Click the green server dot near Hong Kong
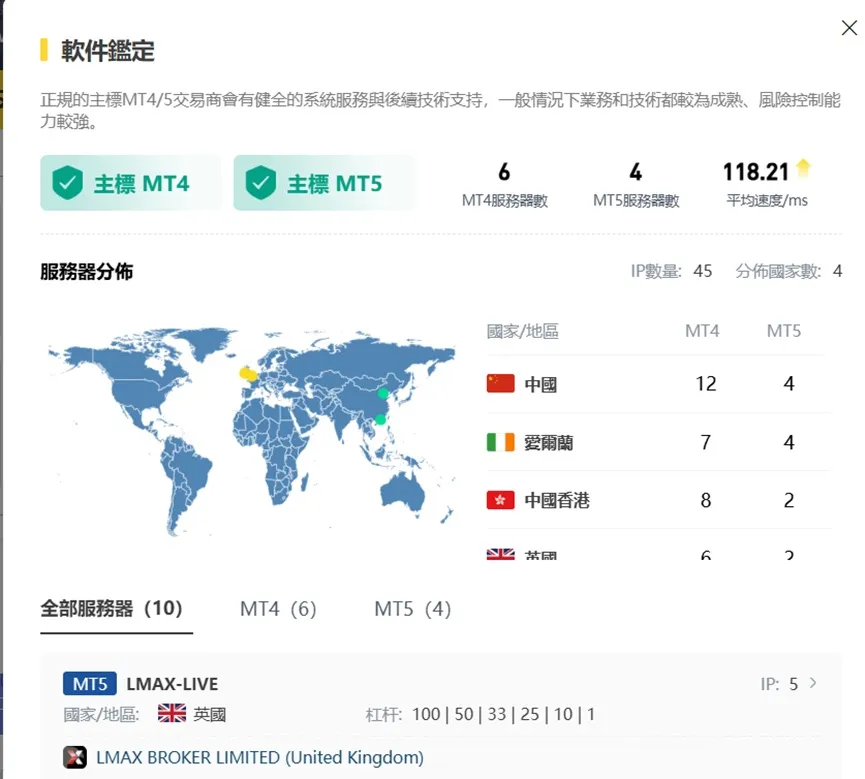This screenshot has width=865, height=779. [x=380, y=420]
